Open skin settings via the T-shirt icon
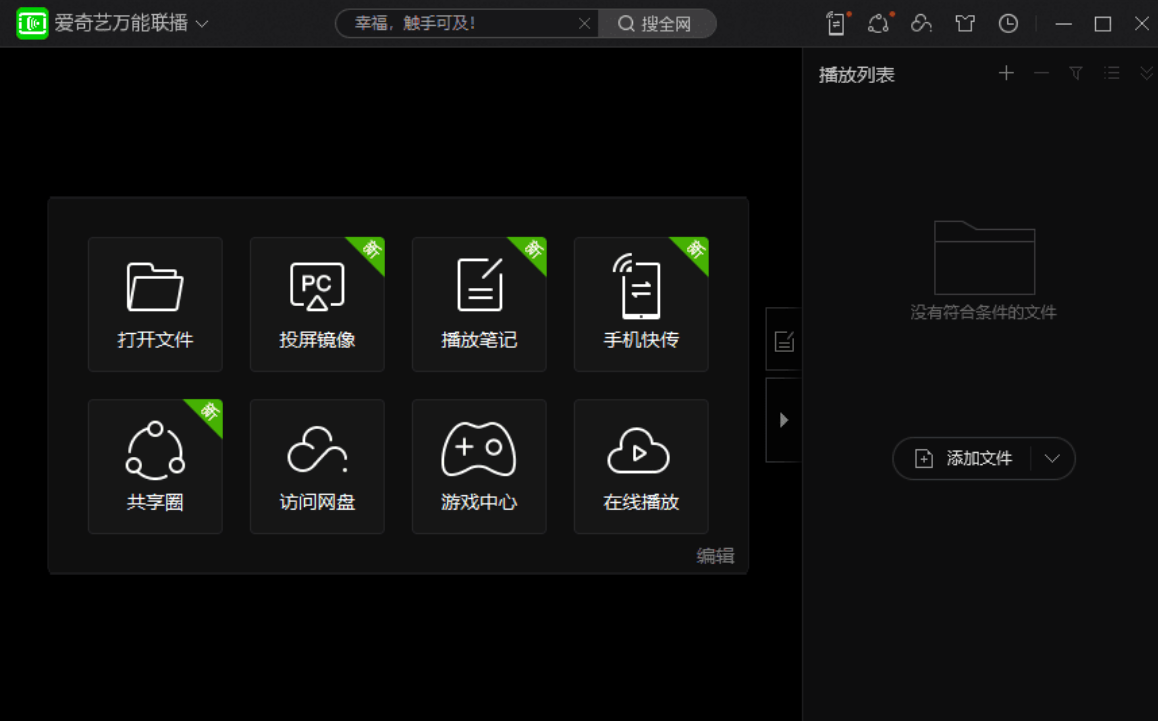 [x=965, y=23]
